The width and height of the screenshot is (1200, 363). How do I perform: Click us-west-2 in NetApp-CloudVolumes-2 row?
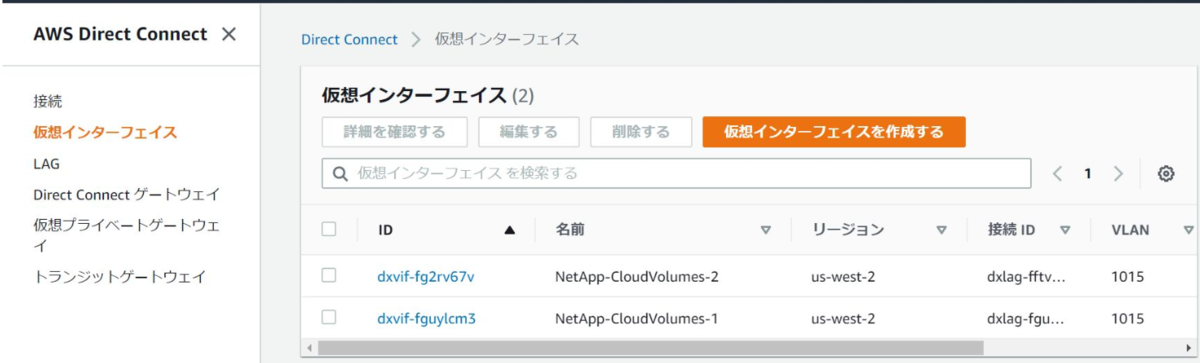pyautogui.click(x=843, y=277)
